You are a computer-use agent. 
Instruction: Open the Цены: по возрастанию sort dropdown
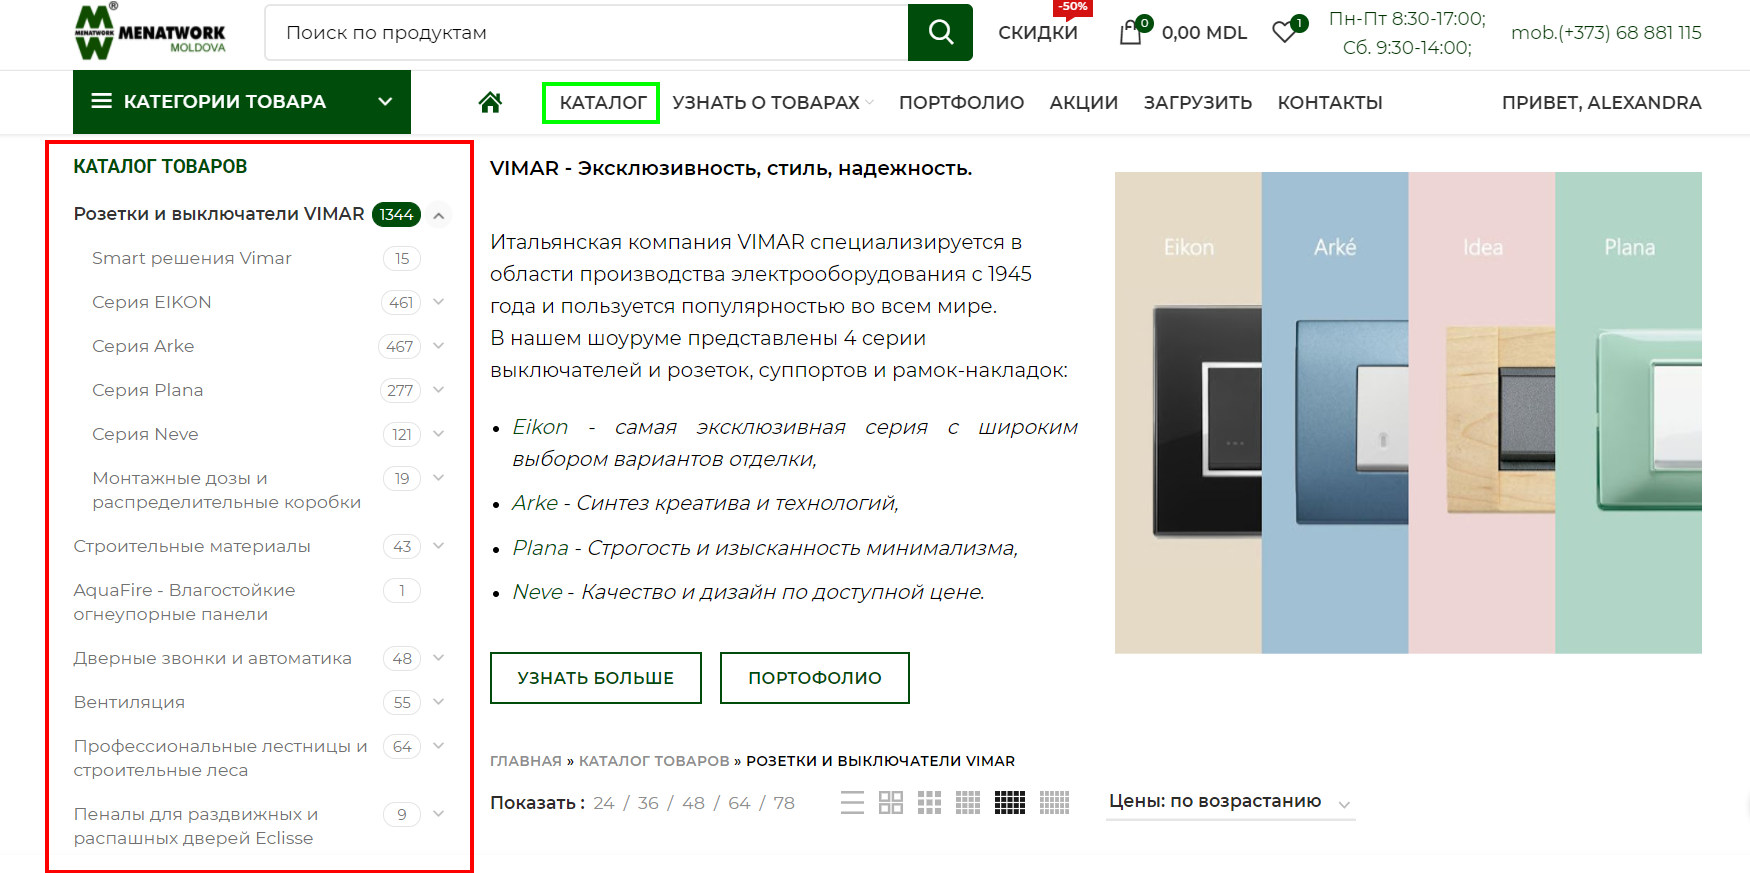coord(1230,802)
